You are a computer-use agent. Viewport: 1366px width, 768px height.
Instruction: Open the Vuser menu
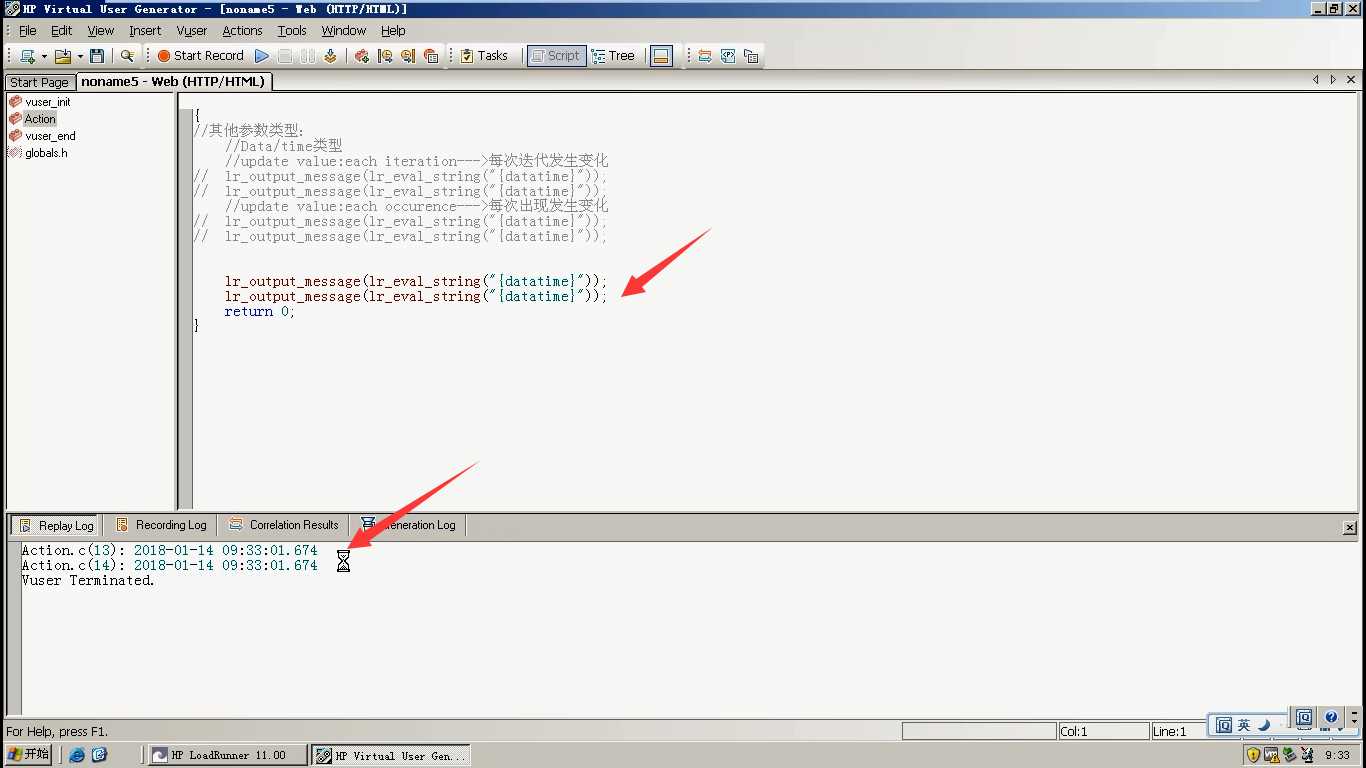[192, 31]
